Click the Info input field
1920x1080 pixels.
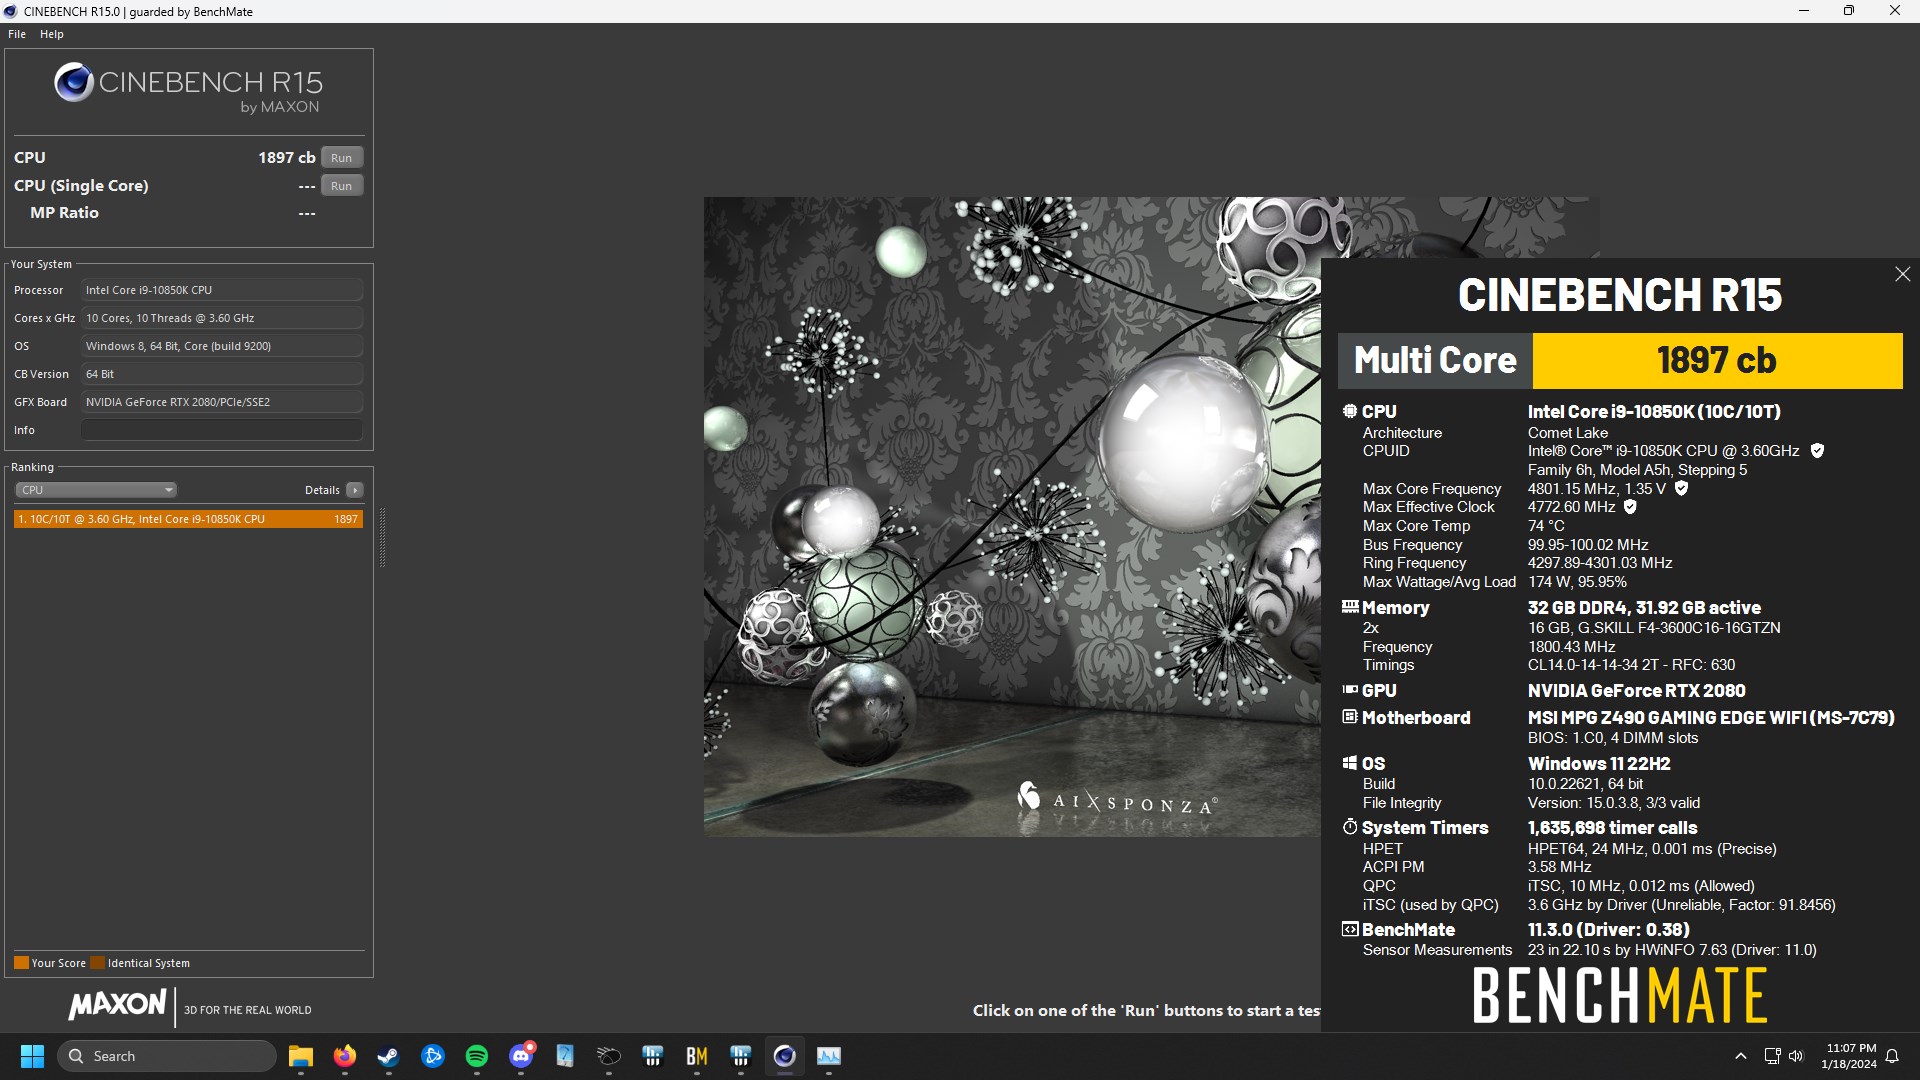click(x=222, y=430)
